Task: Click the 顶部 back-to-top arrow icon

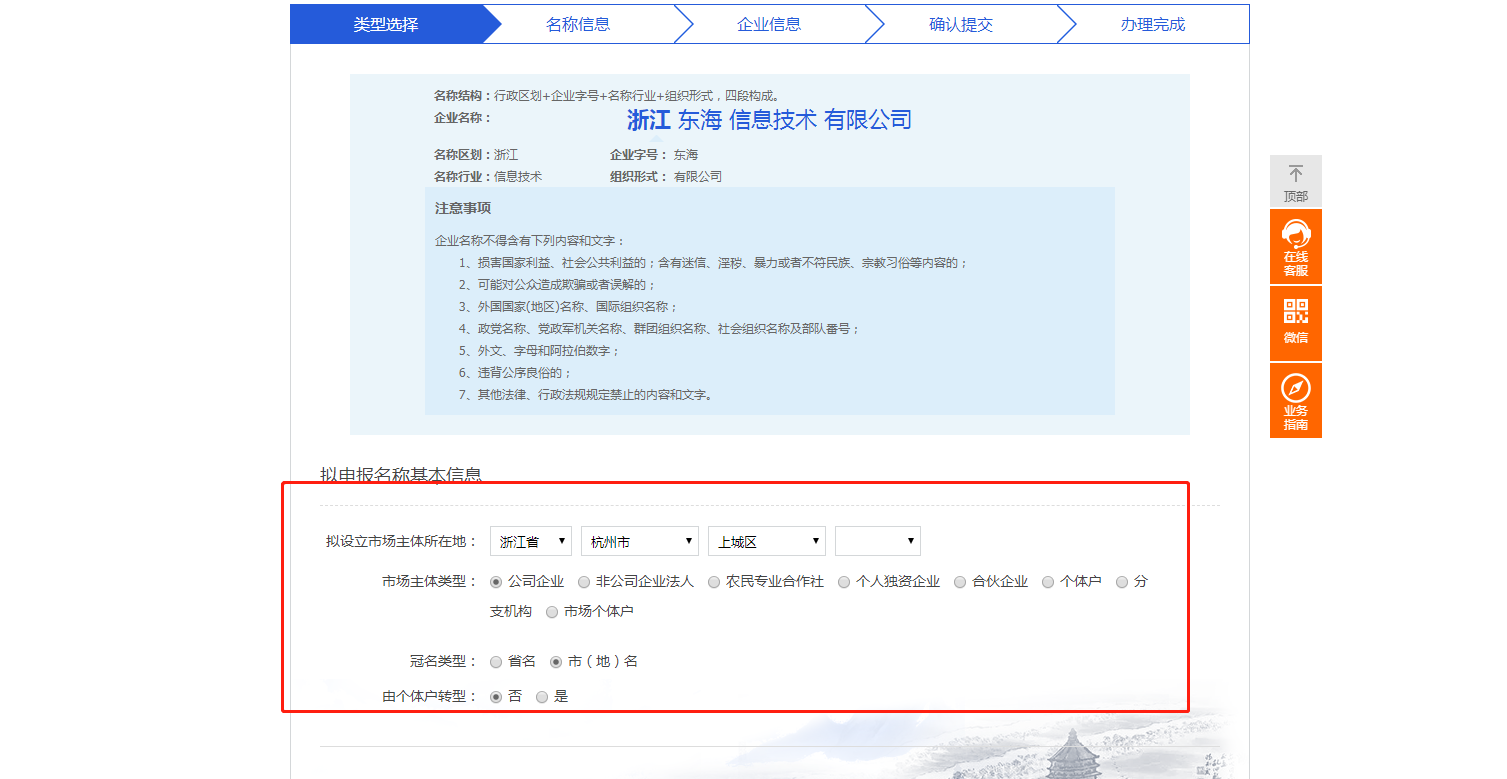Action: 1295,174
